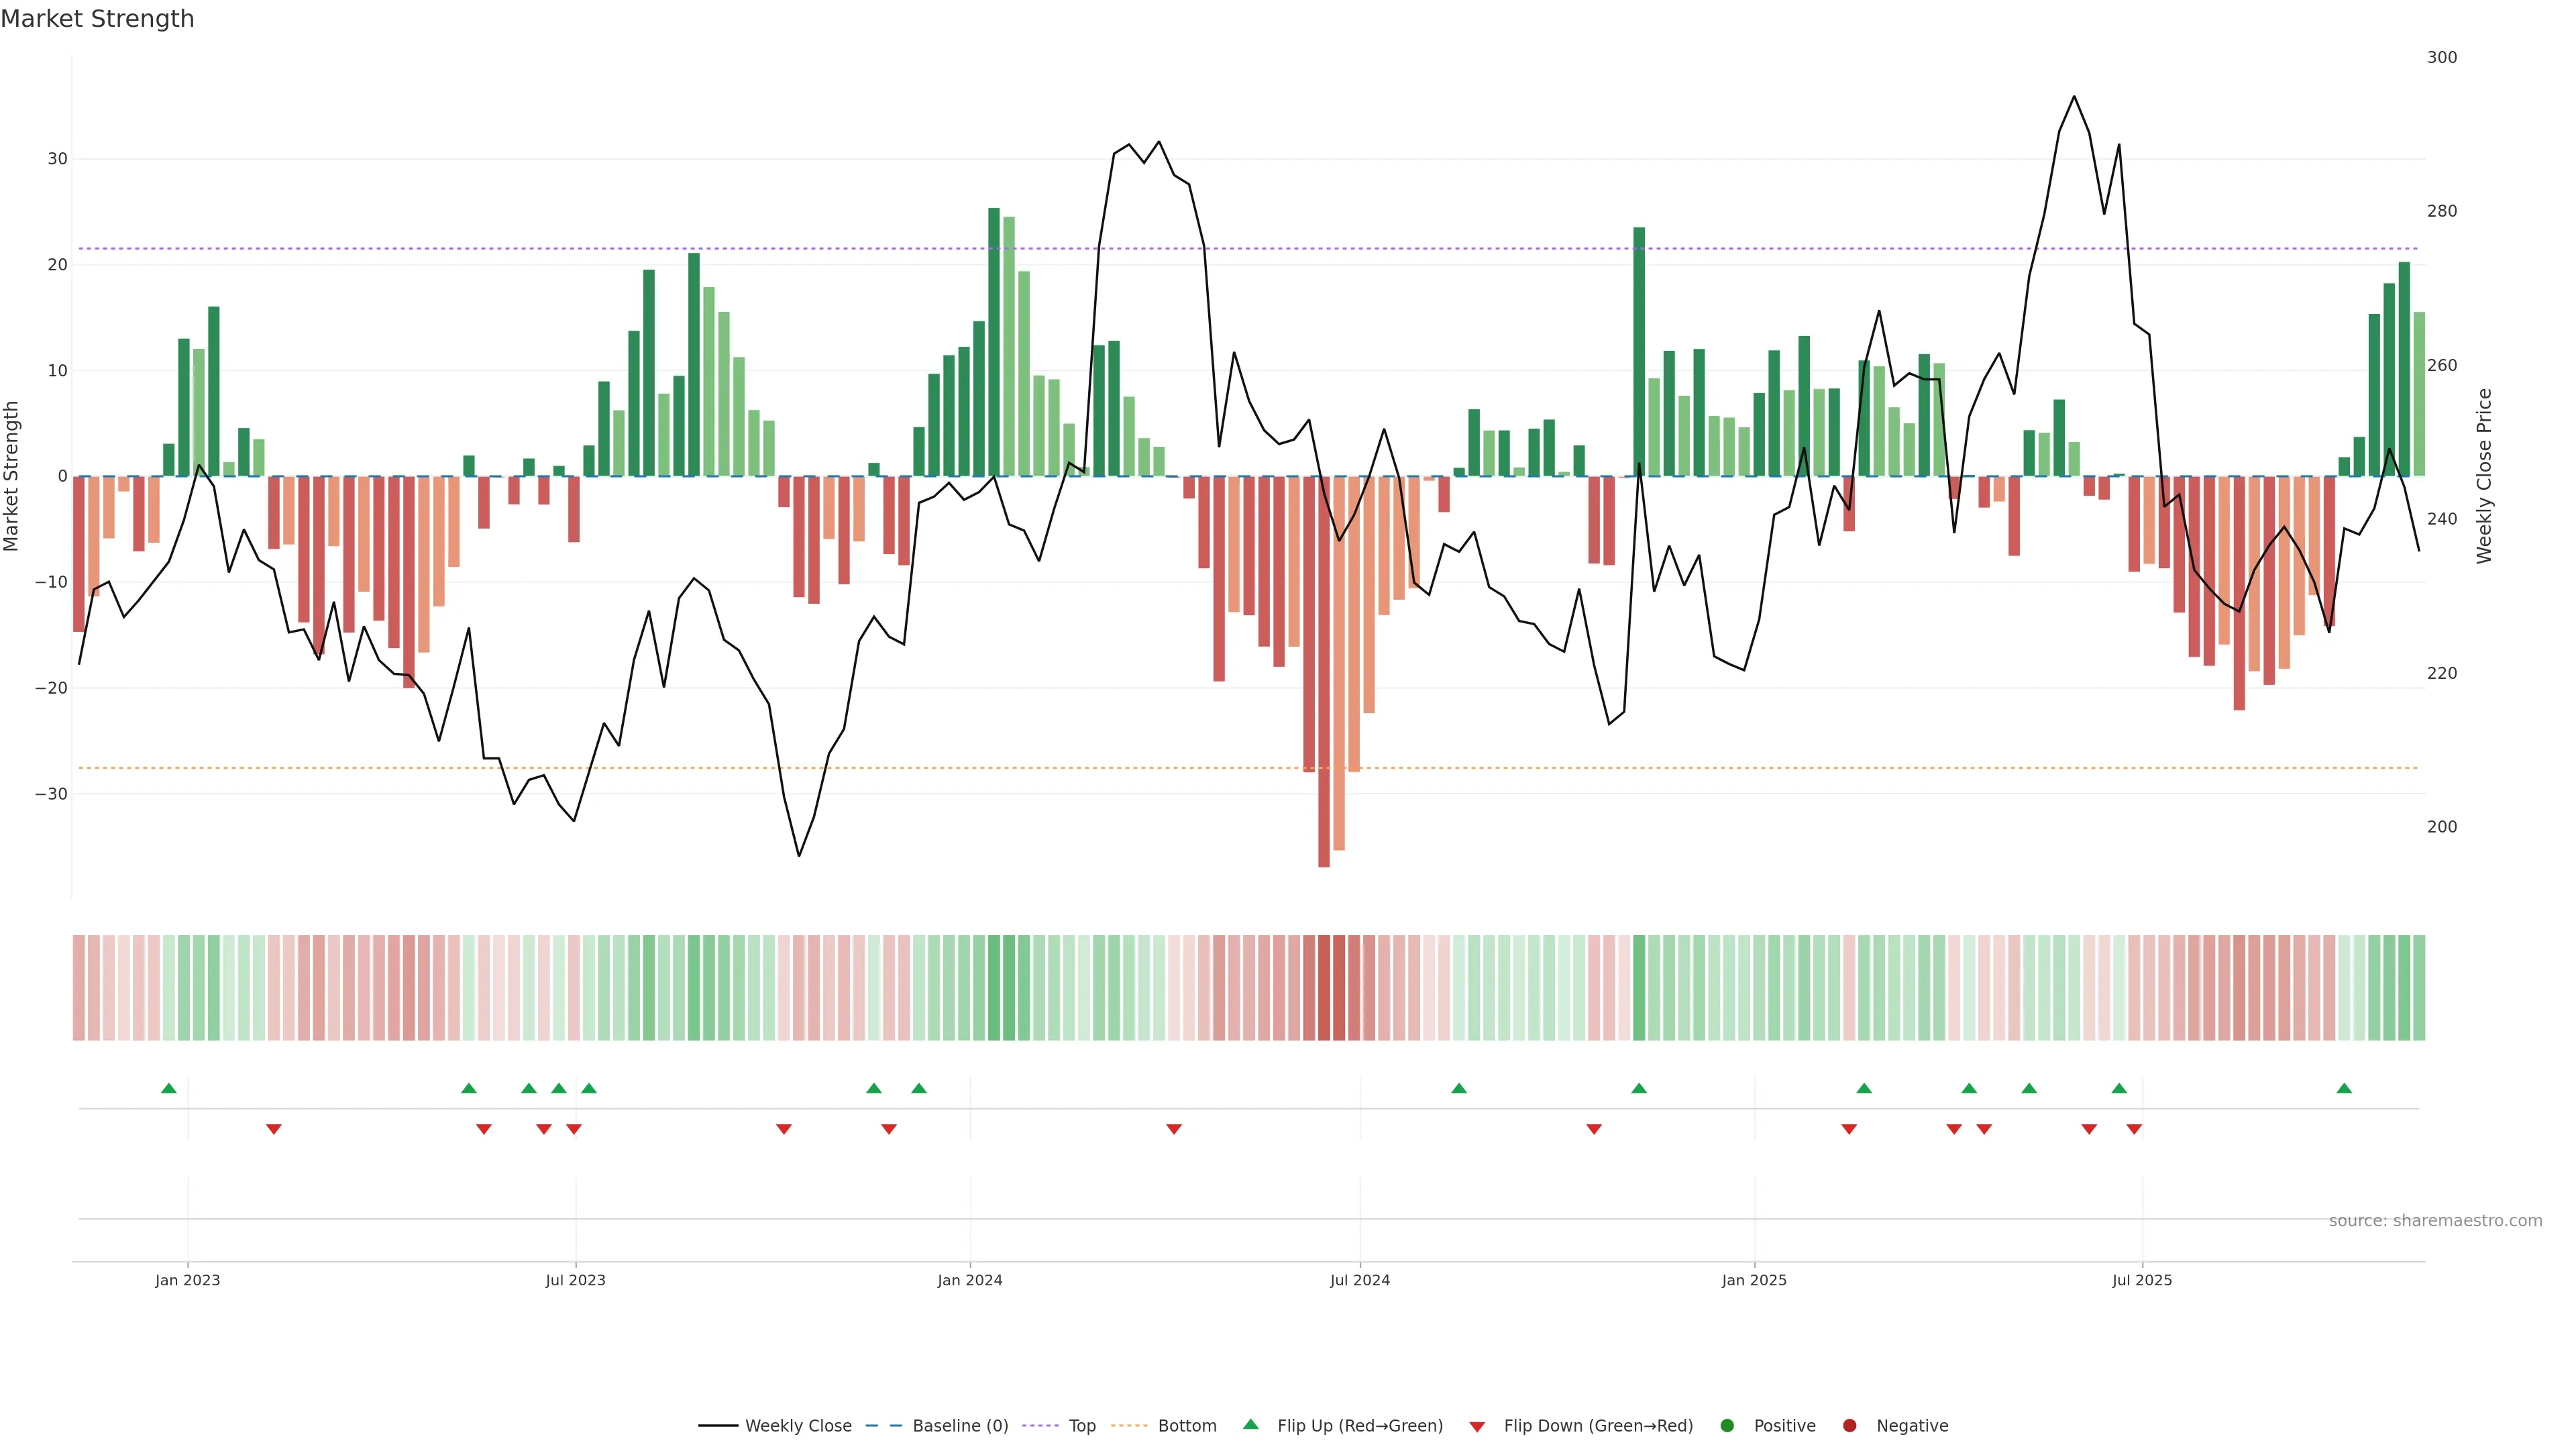Click Flip Up green triangle legend icon
This screenshot has width=2576, height=1449.
click(1250, 1424)
